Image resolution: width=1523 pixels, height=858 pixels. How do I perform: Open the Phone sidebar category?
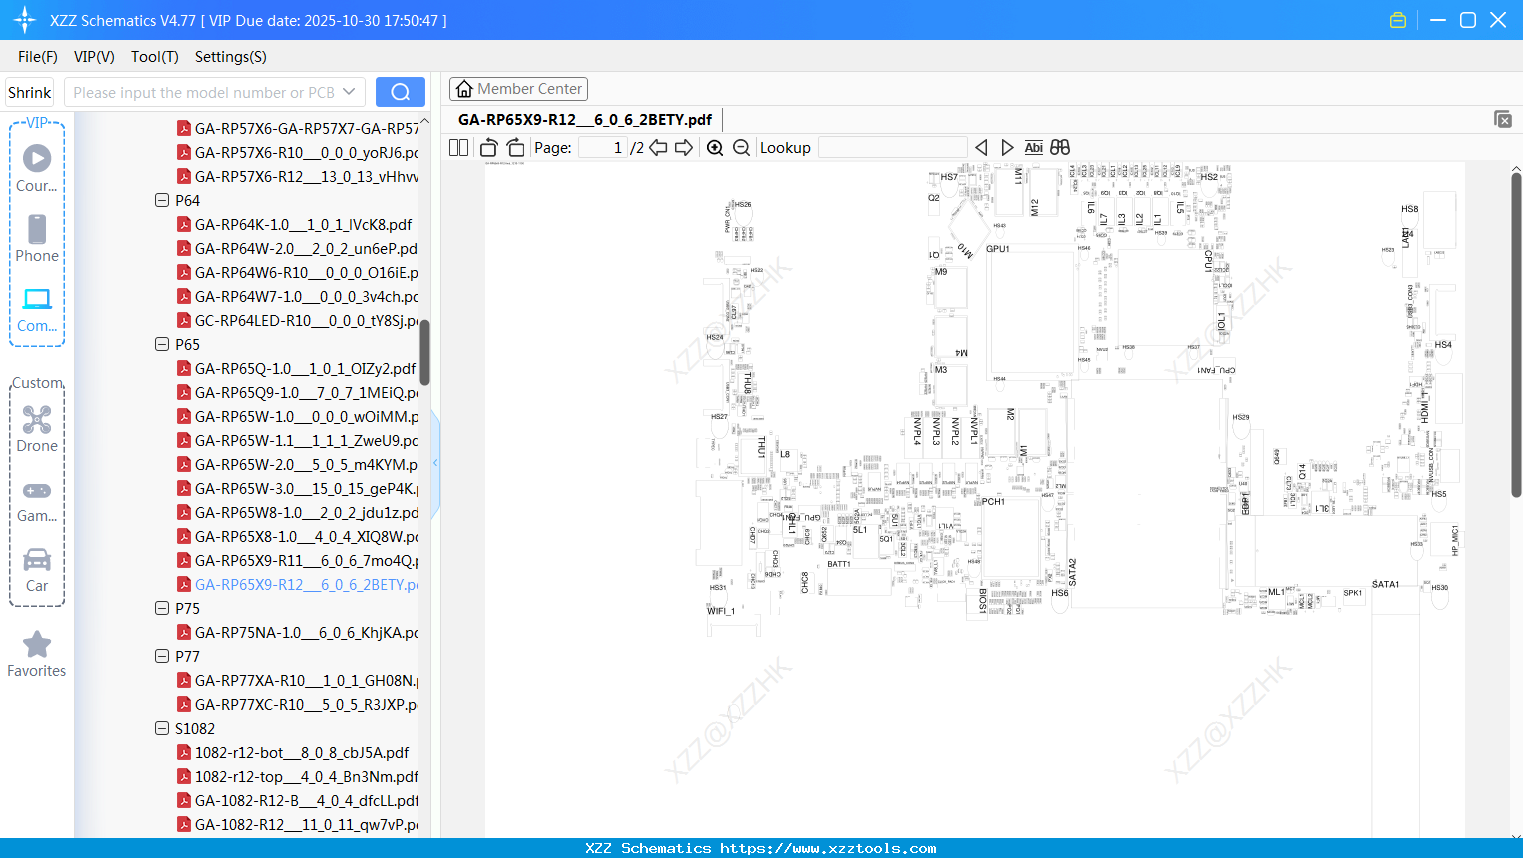pos(37,238)
